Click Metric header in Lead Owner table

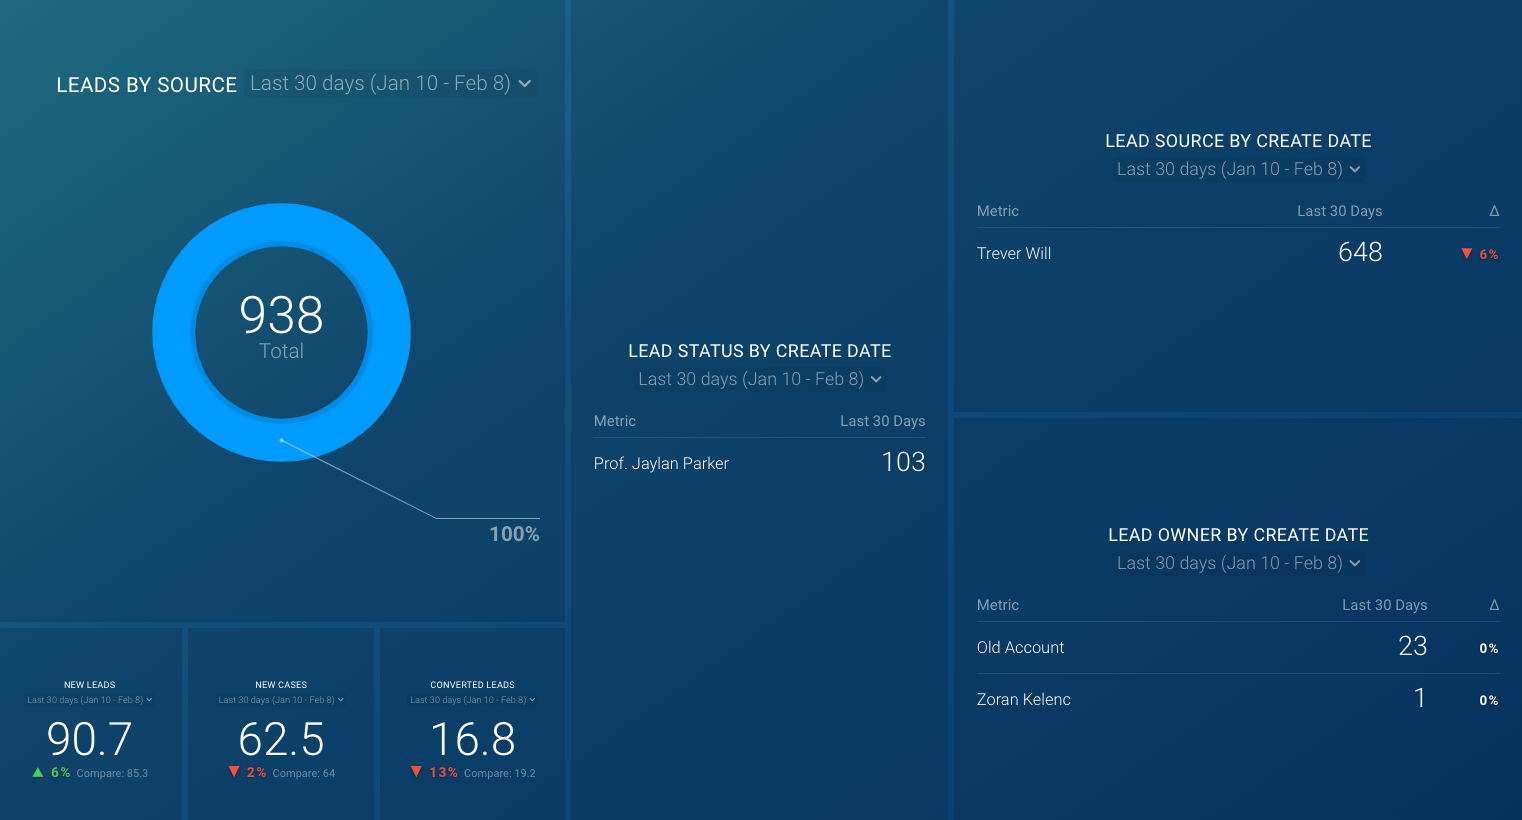pyautogui.click(x=998, y=605)
